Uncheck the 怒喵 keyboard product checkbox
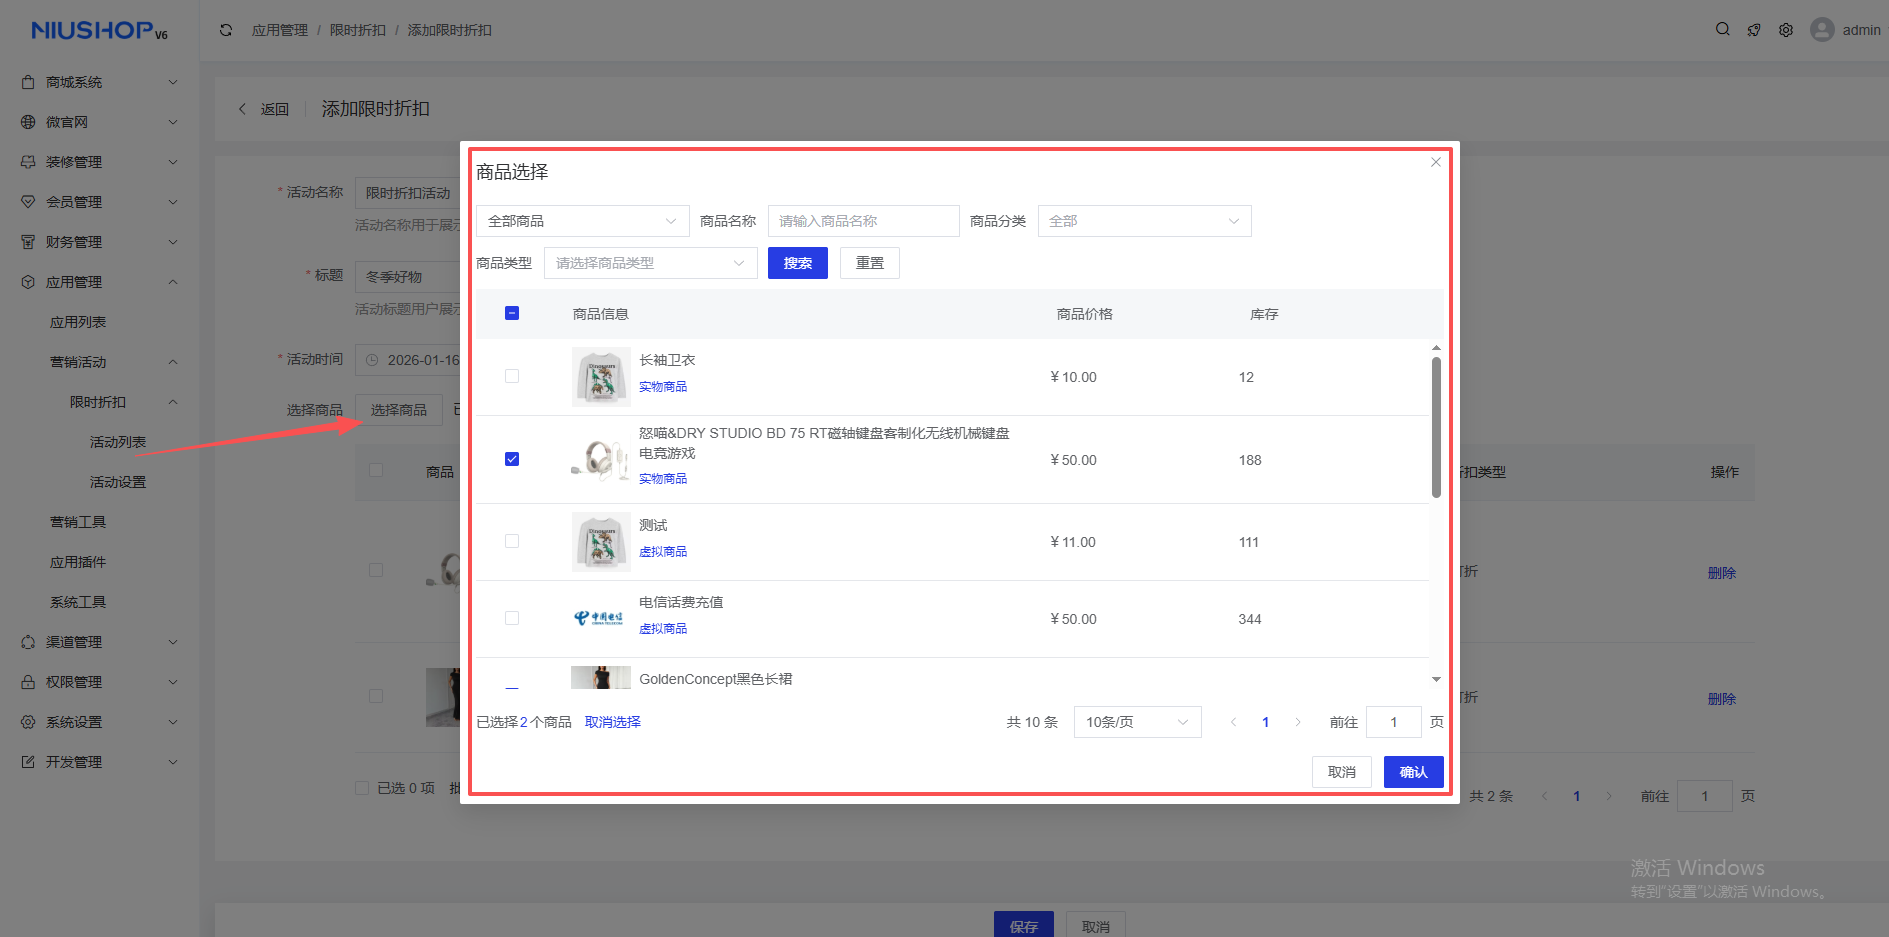1889x937 pixels. (x=512, y=459)
